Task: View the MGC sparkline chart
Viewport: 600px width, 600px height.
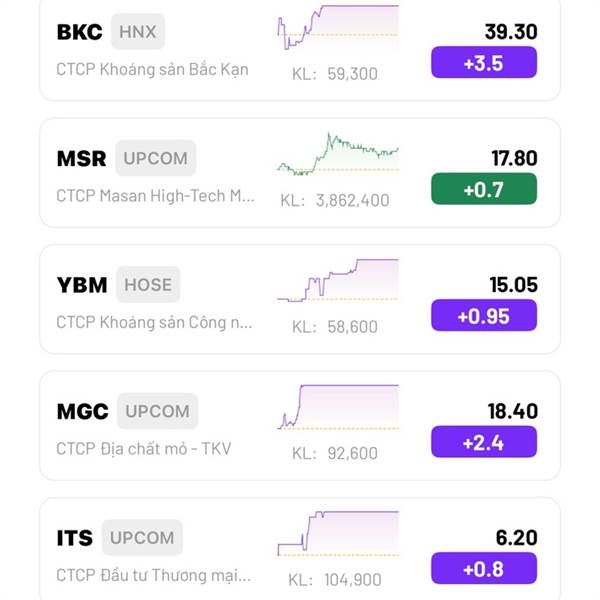Action: point(338,407)
